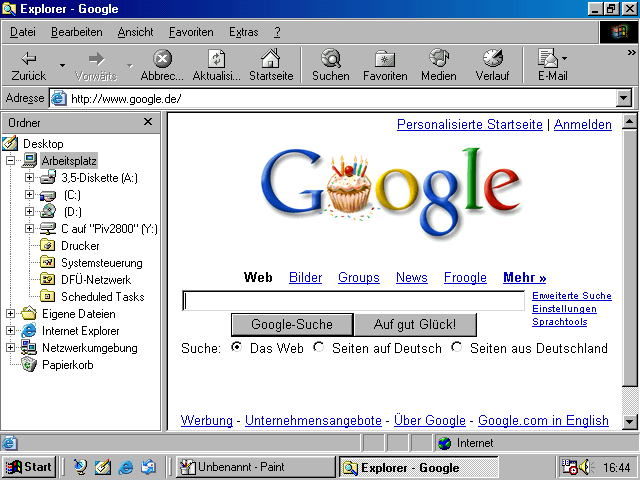Viewport: 640px width, 480px height.
Task: Open the network drive C auf "Piv2800" (Y:)
Action: (x=109, y=229)
